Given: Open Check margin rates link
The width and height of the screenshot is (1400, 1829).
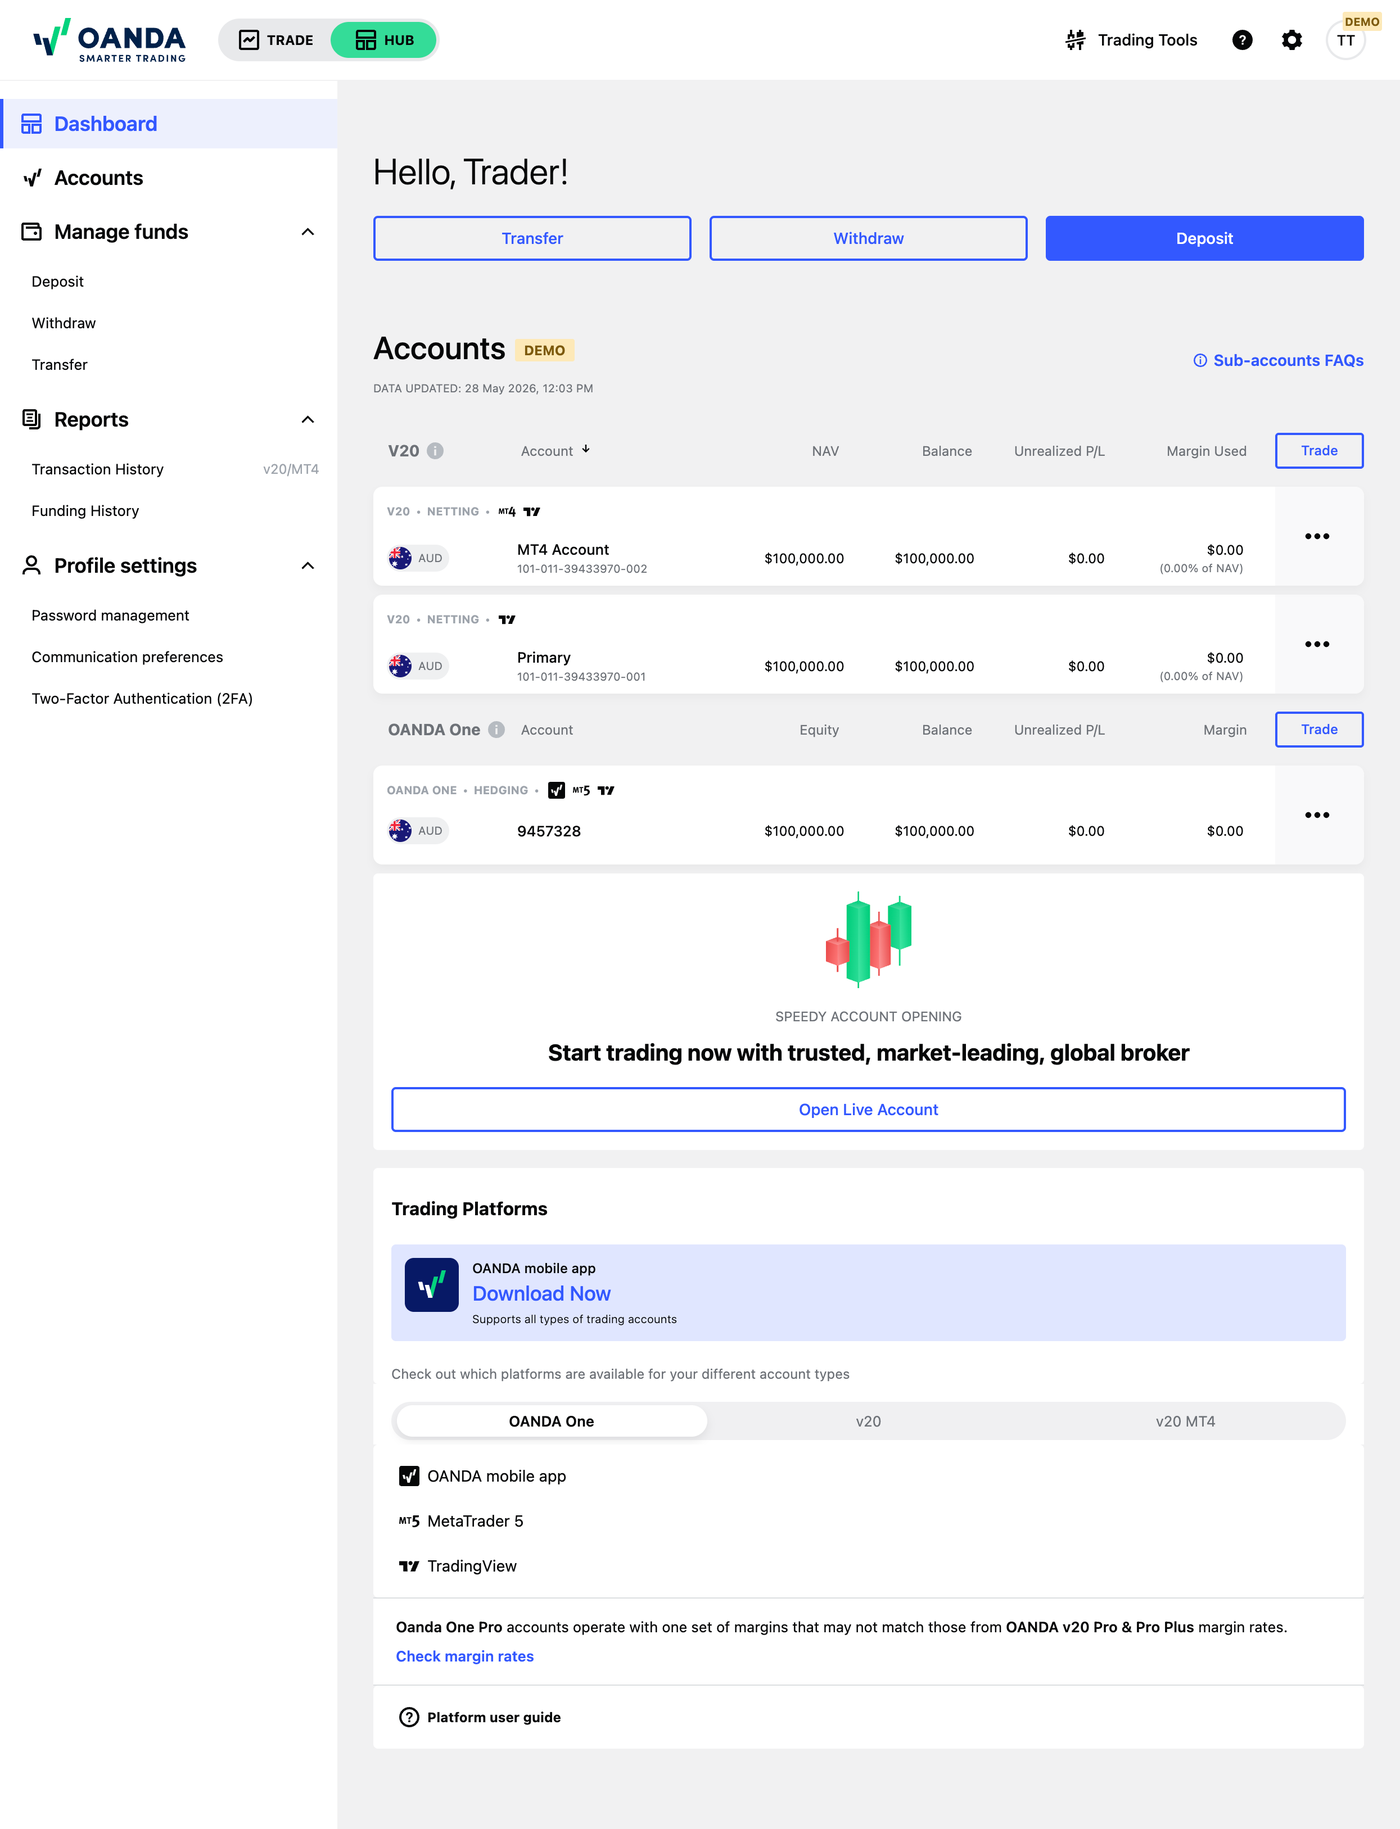Looking at the screenshot, I should 465,1656.
